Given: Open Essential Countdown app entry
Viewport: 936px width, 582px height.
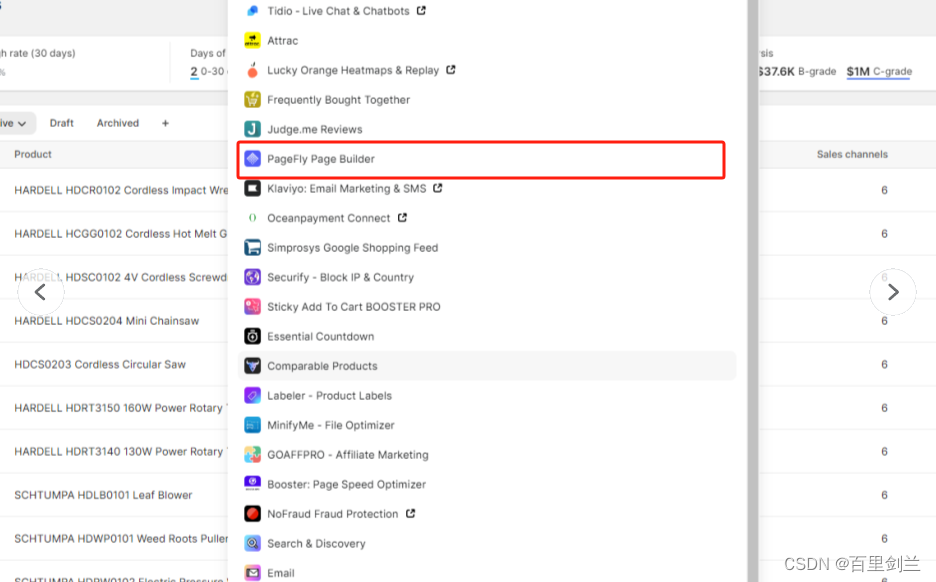Looking at the screenshot, I should 487,336.
